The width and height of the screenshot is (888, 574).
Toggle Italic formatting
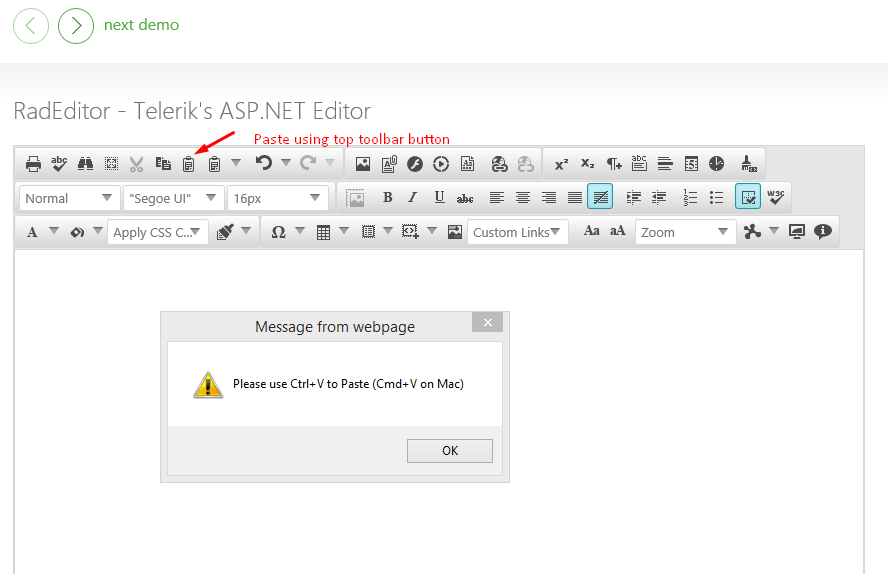click(413, 198)
